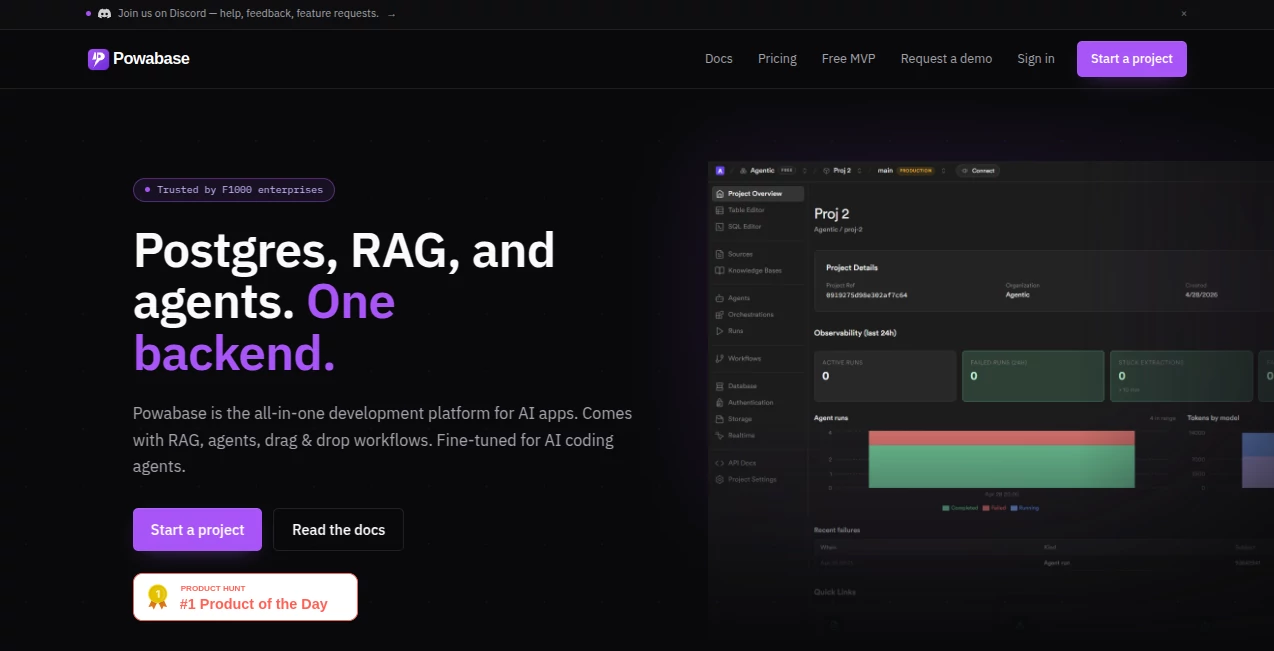Click the Product Hunt medal icon
The width and height of the screenshot is (1274, 651).
coord(158,597)
